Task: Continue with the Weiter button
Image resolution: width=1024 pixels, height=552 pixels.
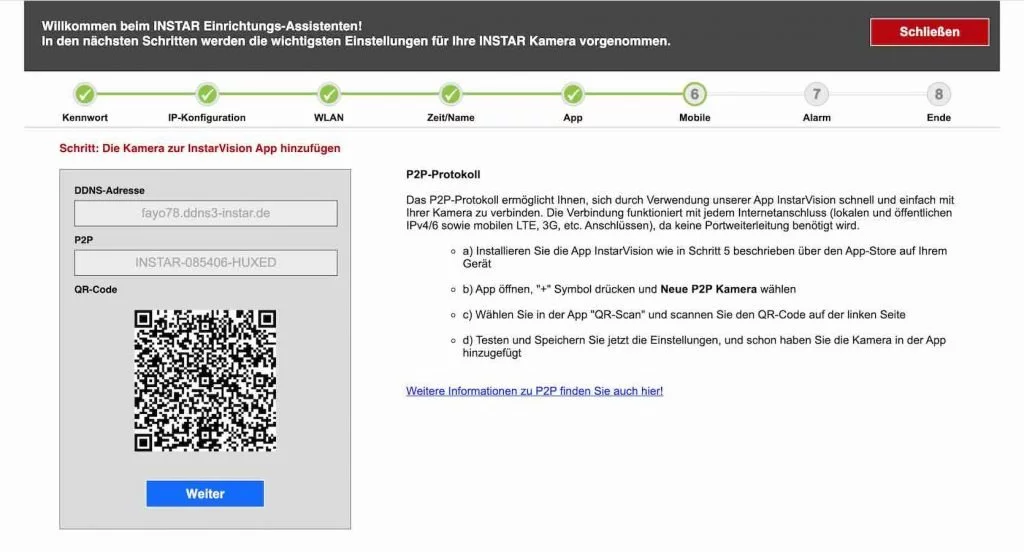Action: [x=205, y=494]
